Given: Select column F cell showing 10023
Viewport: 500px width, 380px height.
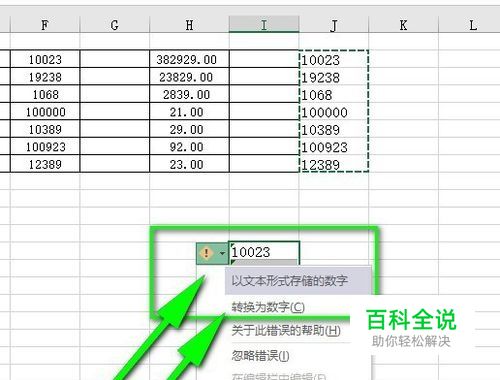Looking at the screenshot, I should click(x=45, y=59).
